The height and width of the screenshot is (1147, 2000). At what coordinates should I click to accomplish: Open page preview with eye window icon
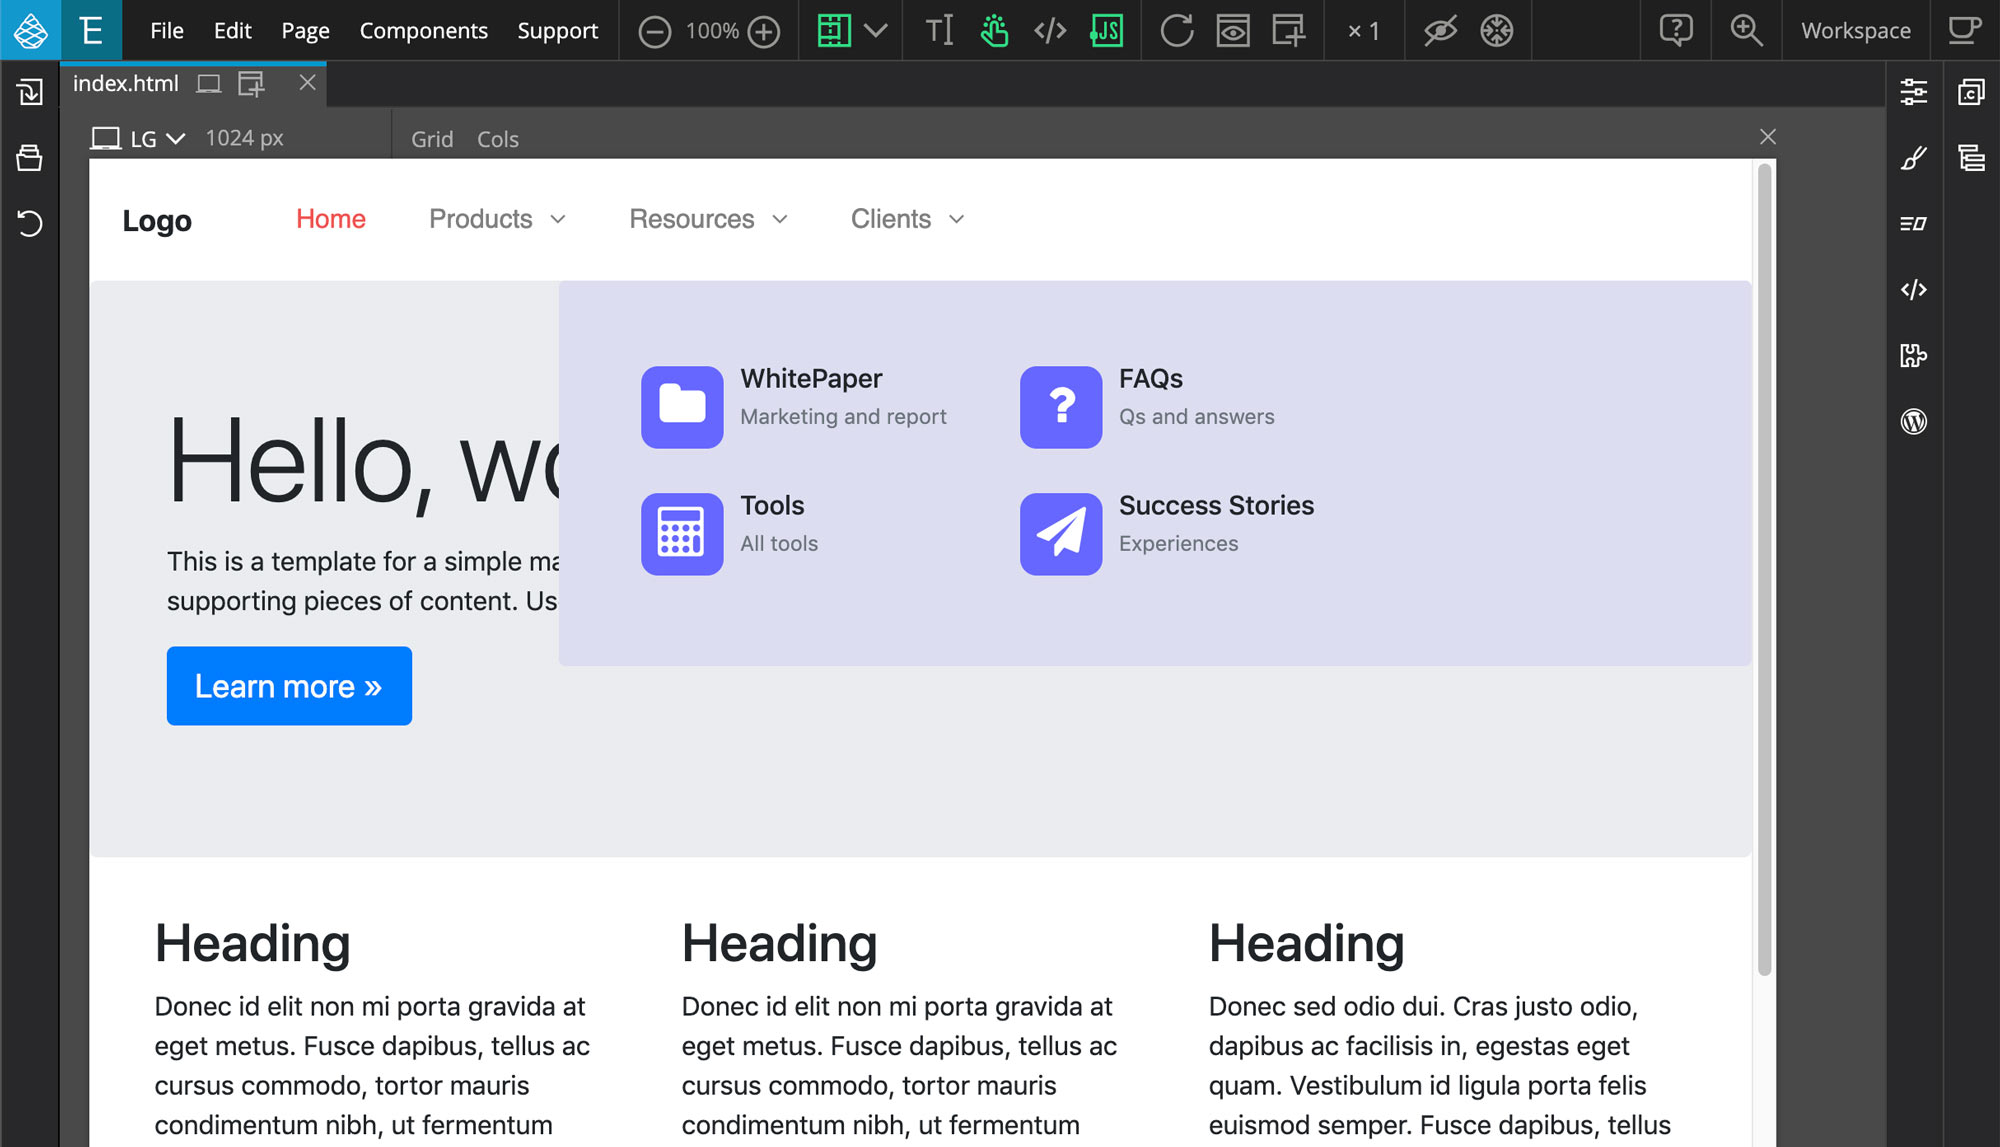tap(1233, 31)
